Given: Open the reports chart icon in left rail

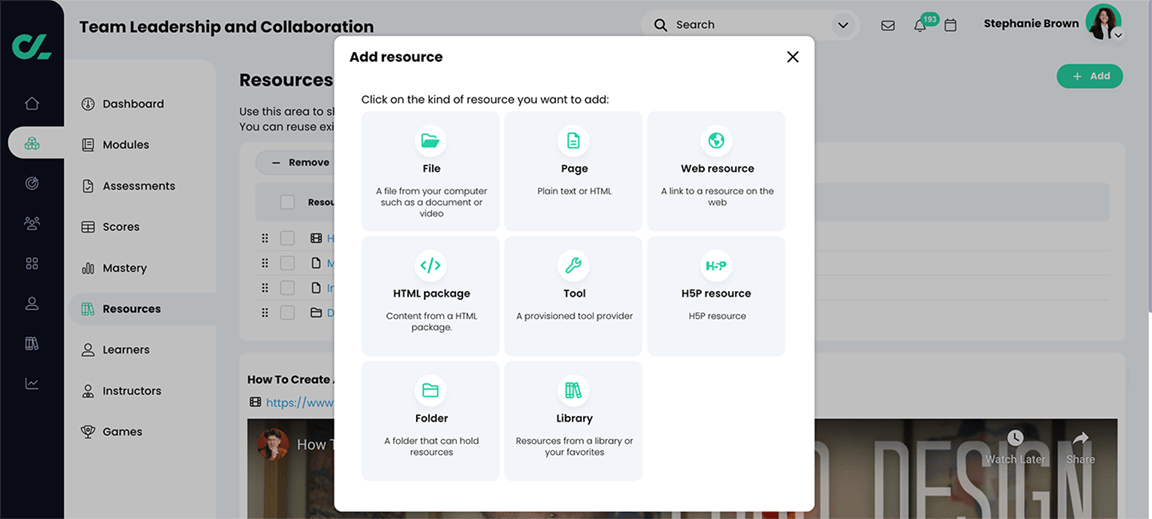Looking at the screenshot, I should pyautogui.click(x=32, y=383).
